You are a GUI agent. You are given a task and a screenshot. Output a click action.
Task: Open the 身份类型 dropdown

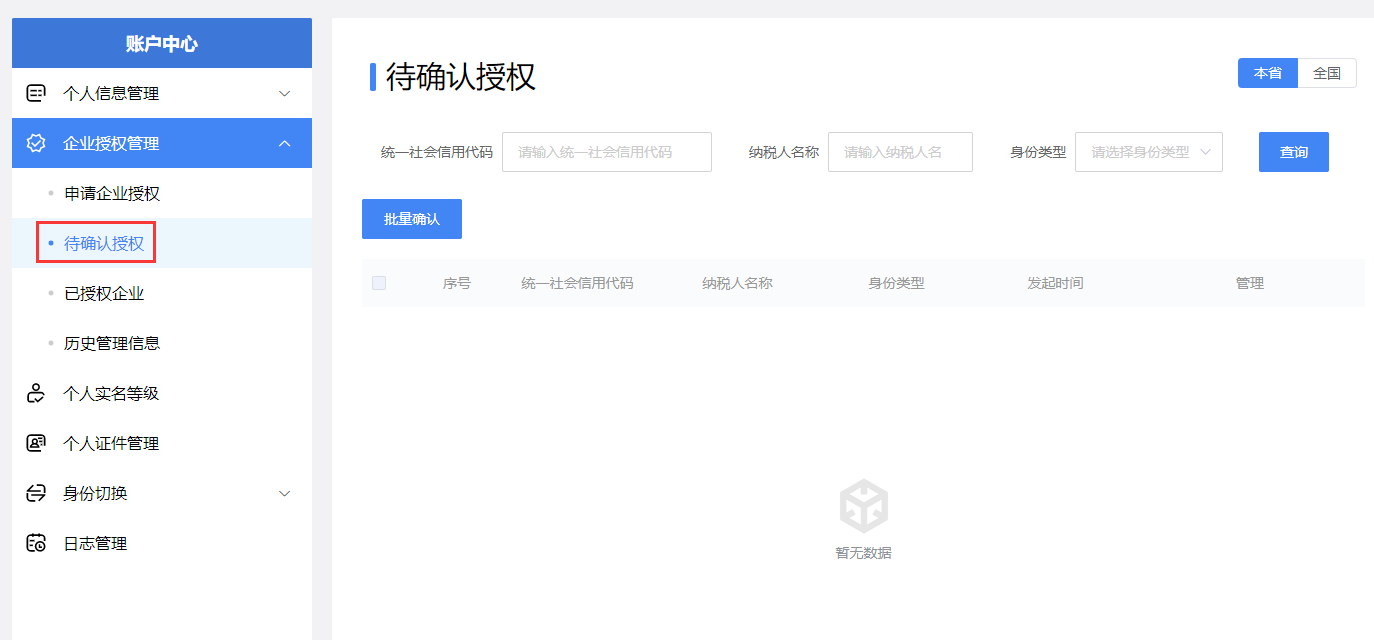pyautogui.click(x=1148, y=152)
